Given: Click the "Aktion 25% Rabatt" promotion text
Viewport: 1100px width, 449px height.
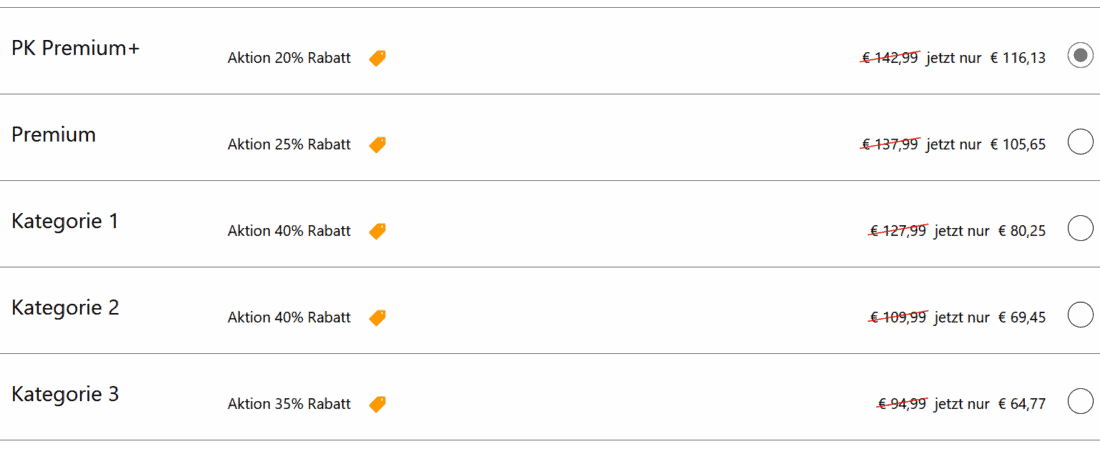Looking at the screenshot, I should pos(289,145).
